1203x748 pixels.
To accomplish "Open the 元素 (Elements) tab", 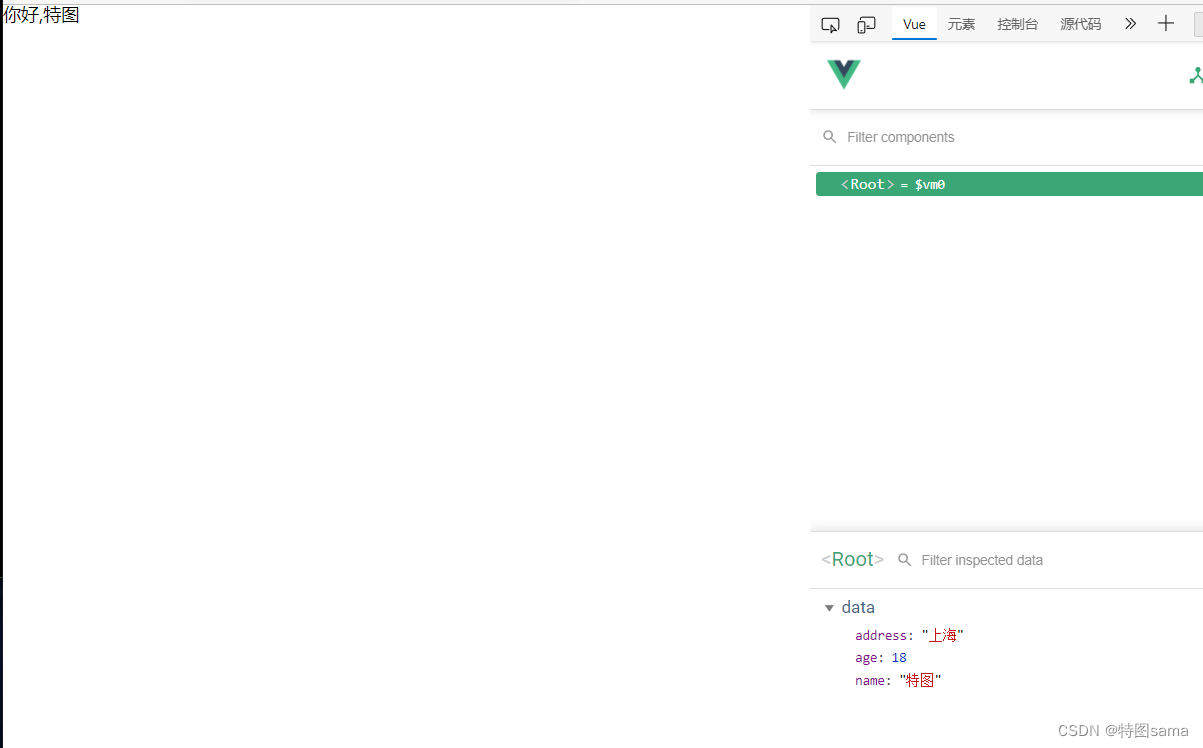I will pyautogui.click(x=961, y=24).
